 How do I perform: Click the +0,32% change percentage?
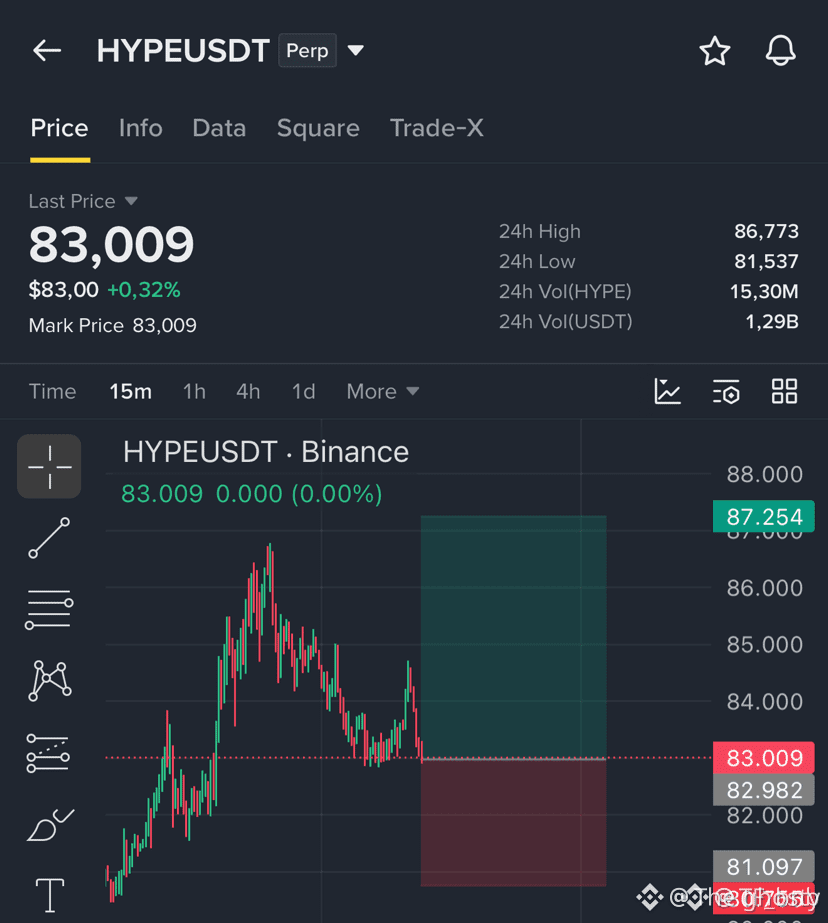[x=144, y=290]
